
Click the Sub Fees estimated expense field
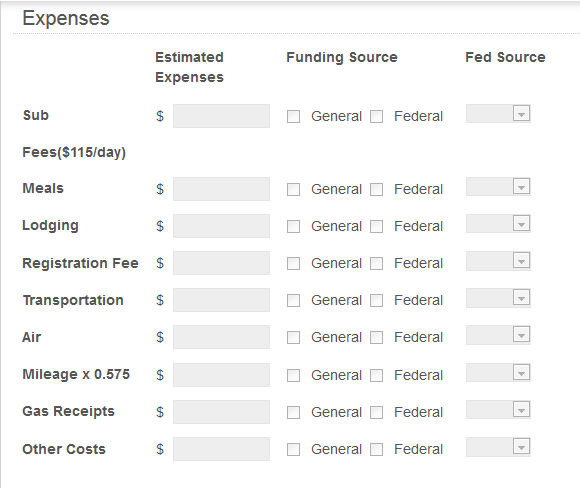(x=221, y=116)
